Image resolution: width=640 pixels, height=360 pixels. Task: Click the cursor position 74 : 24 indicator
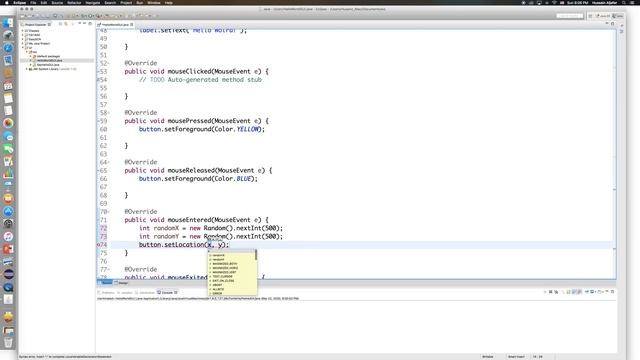(x=538, y=357)
